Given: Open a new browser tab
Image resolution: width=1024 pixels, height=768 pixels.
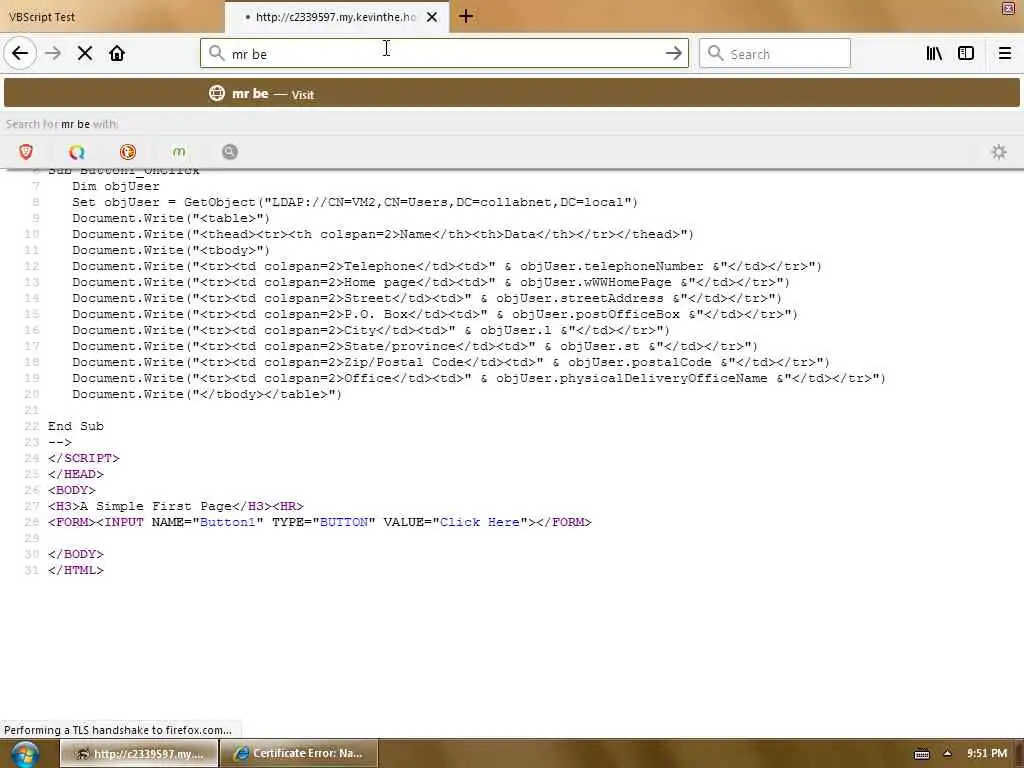Looking at the screenshot, I should (466, 17).
